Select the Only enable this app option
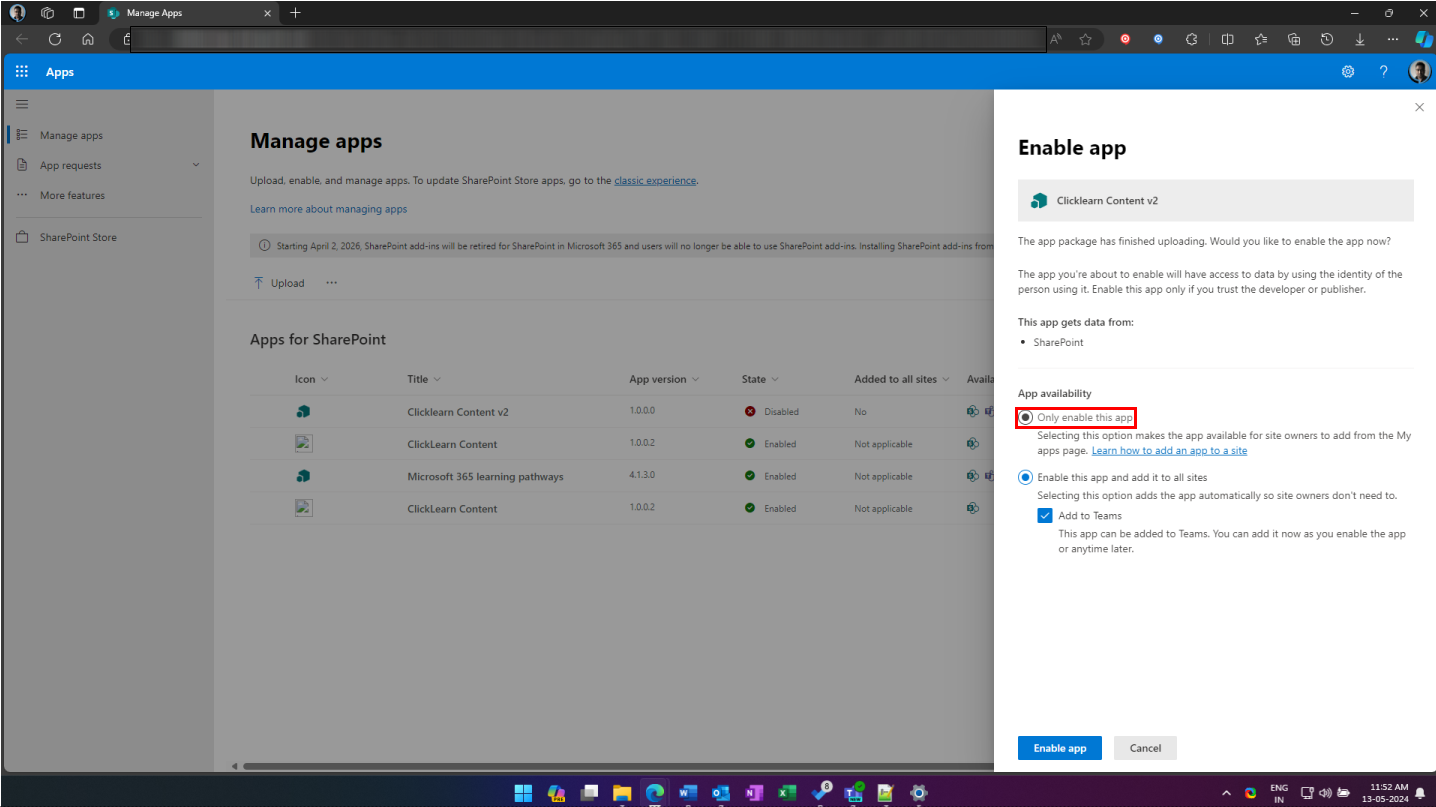 [x=1025, y=417]
